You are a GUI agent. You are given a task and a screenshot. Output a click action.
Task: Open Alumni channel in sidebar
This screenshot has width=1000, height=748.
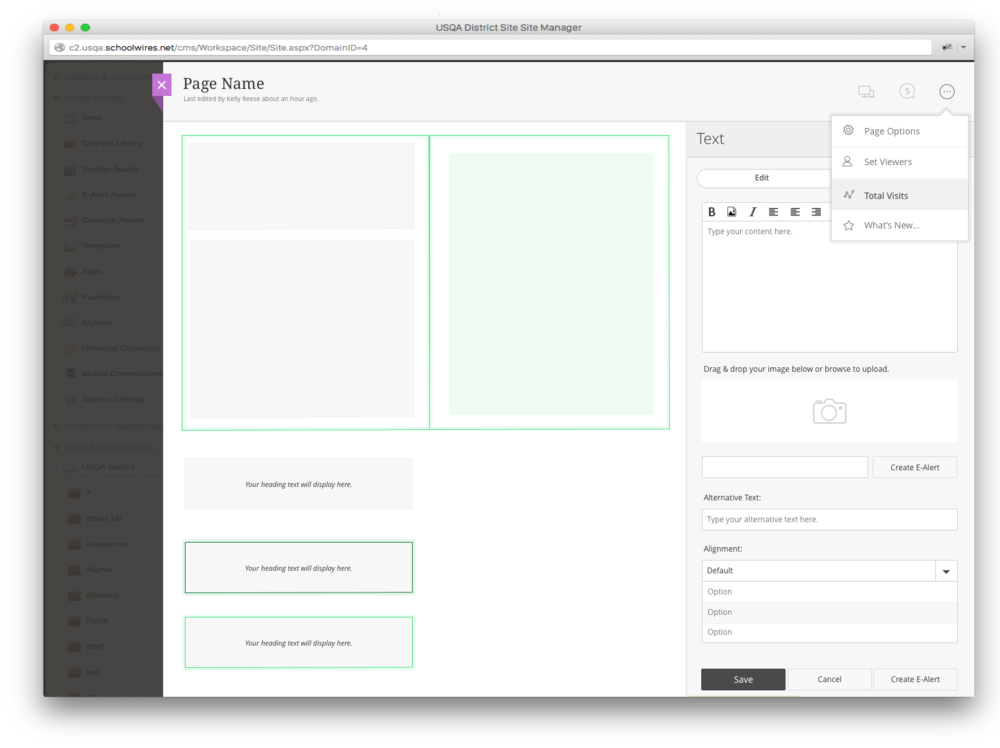click(x=99, y=569)
